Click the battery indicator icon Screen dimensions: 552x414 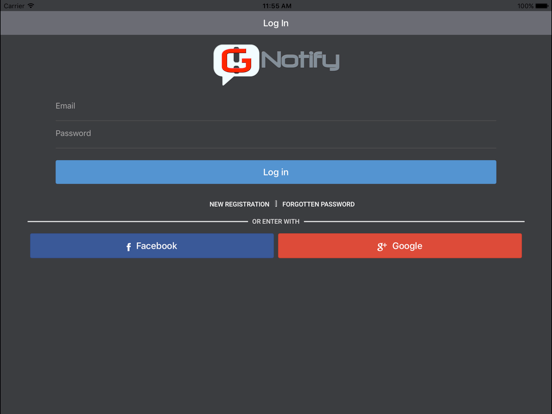[542, 6]
